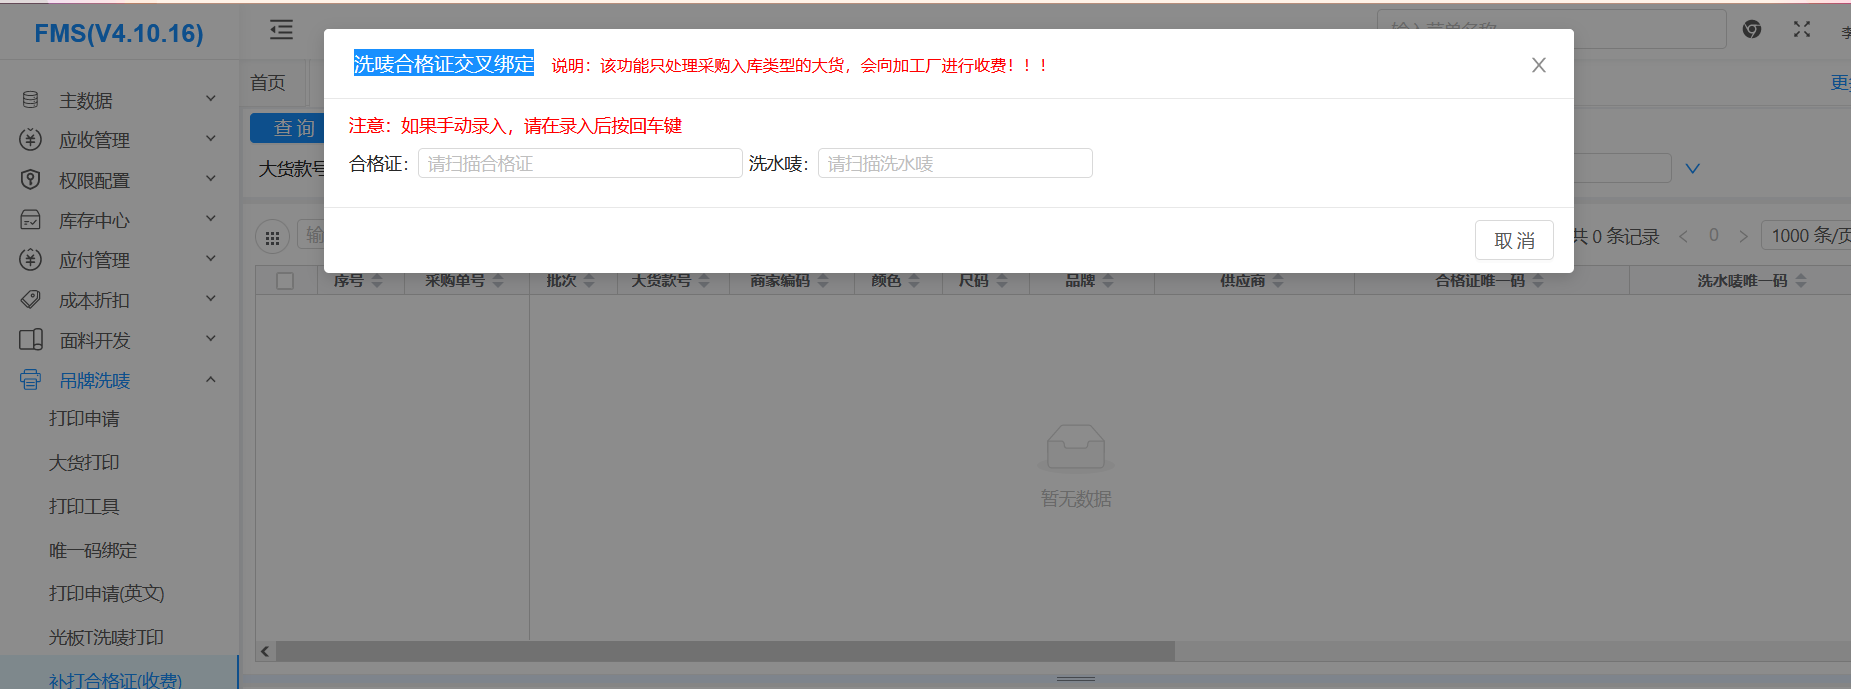
Task: Close the 洗唛合格证交叉绑定 dialog
Action: pos(1538,65)
